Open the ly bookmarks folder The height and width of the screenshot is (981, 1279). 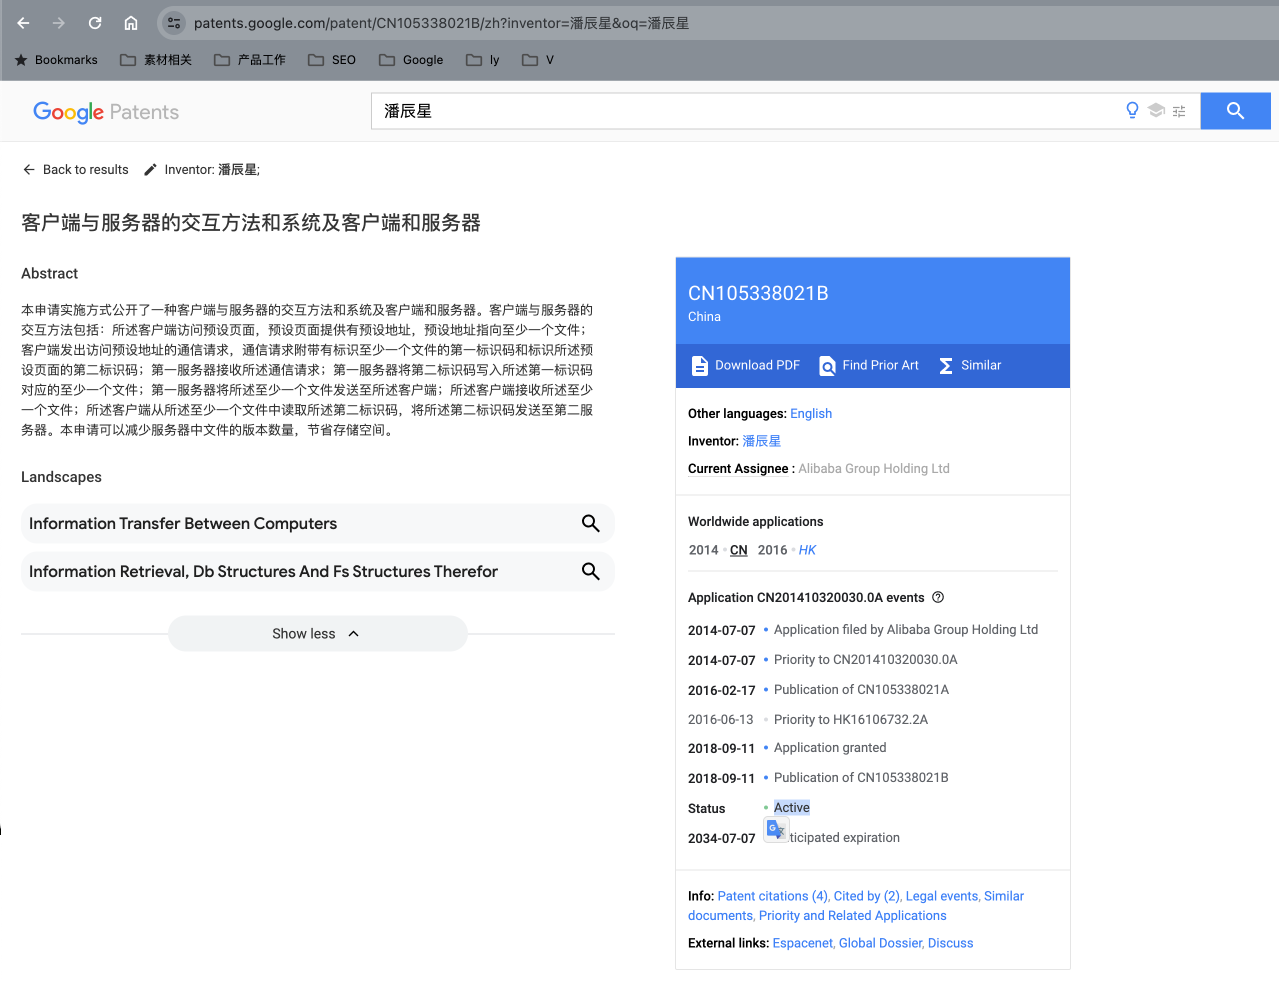pyautogui.click(x=483, y=60)
